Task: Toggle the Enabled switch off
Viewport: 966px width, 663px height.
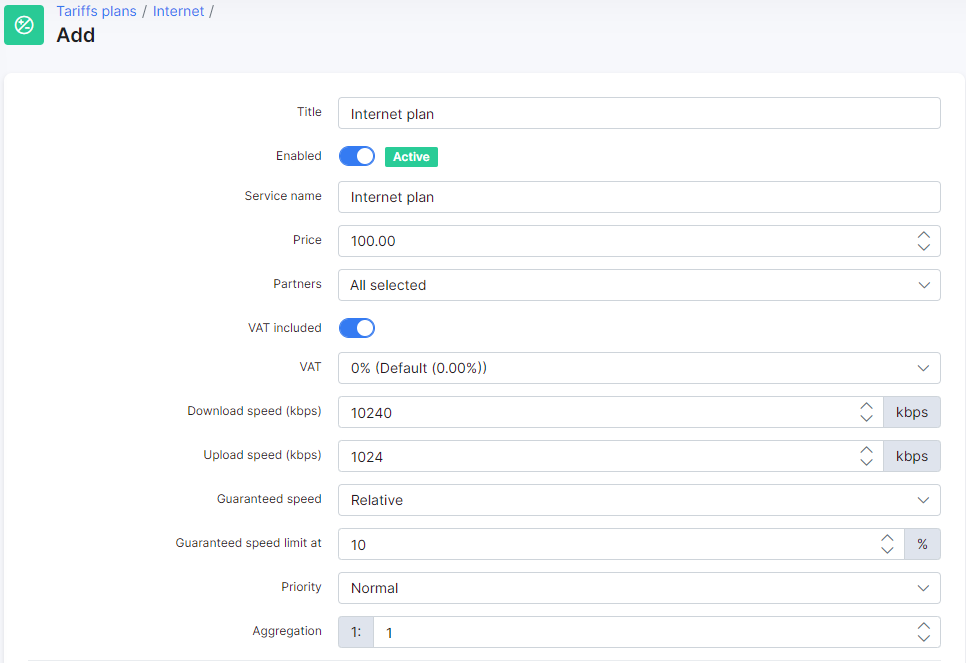Action: 357,156
